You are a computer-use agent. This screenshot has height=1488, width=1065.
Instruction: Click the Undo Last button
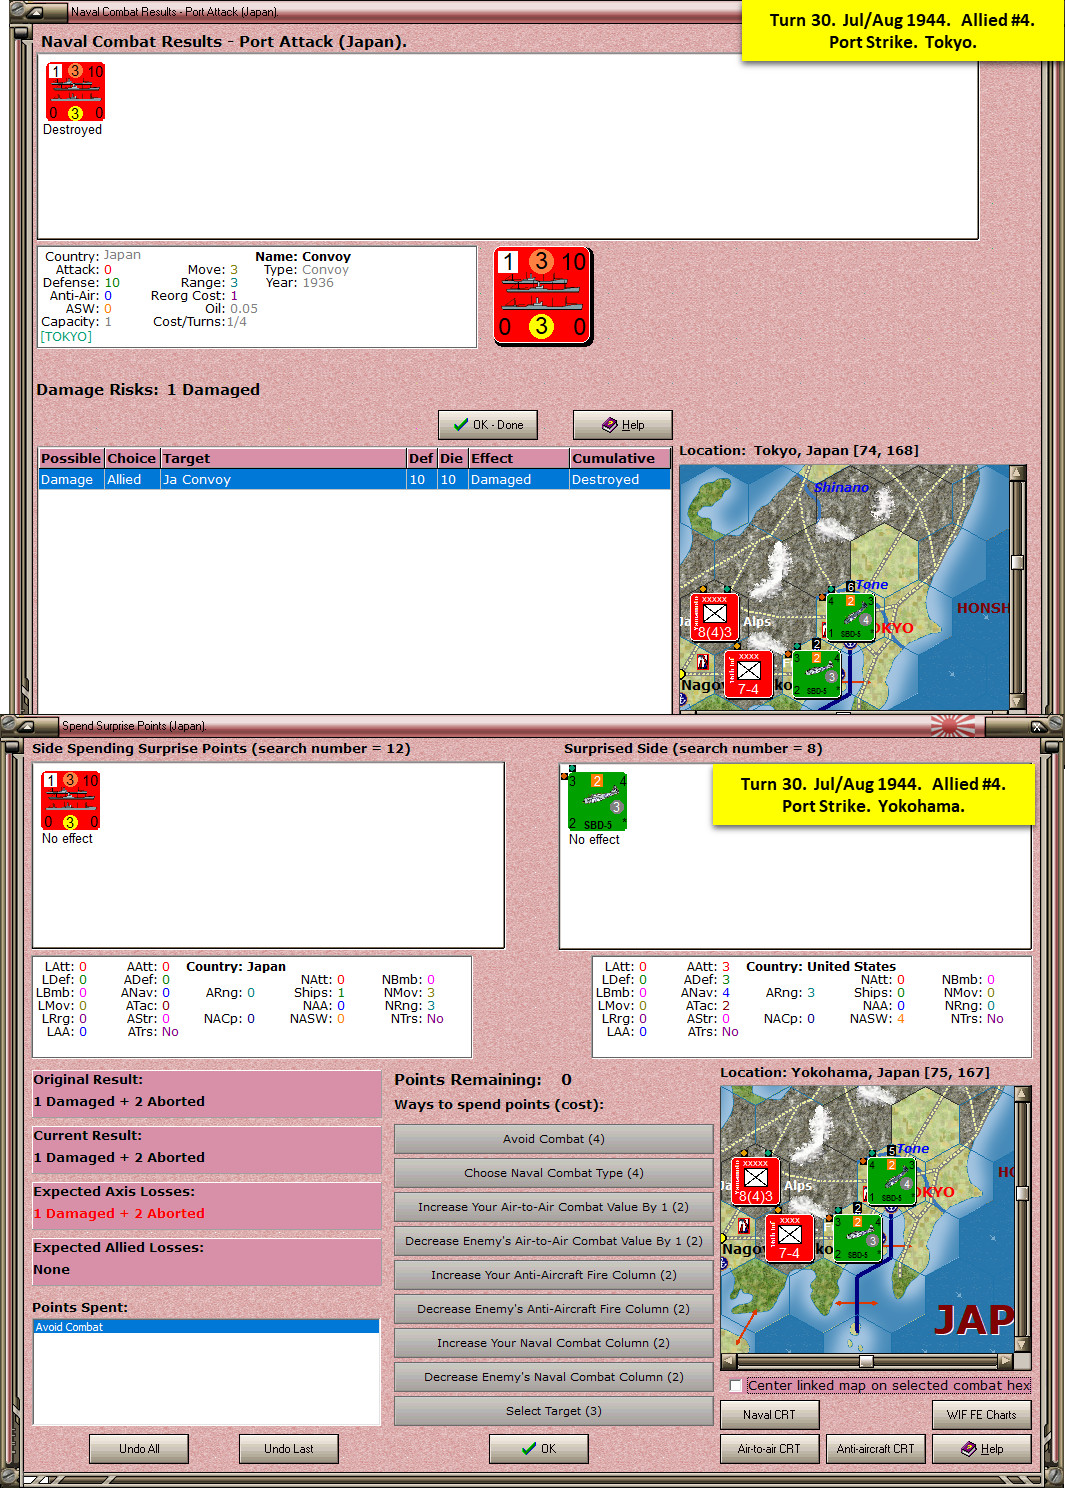[289, 1449]
